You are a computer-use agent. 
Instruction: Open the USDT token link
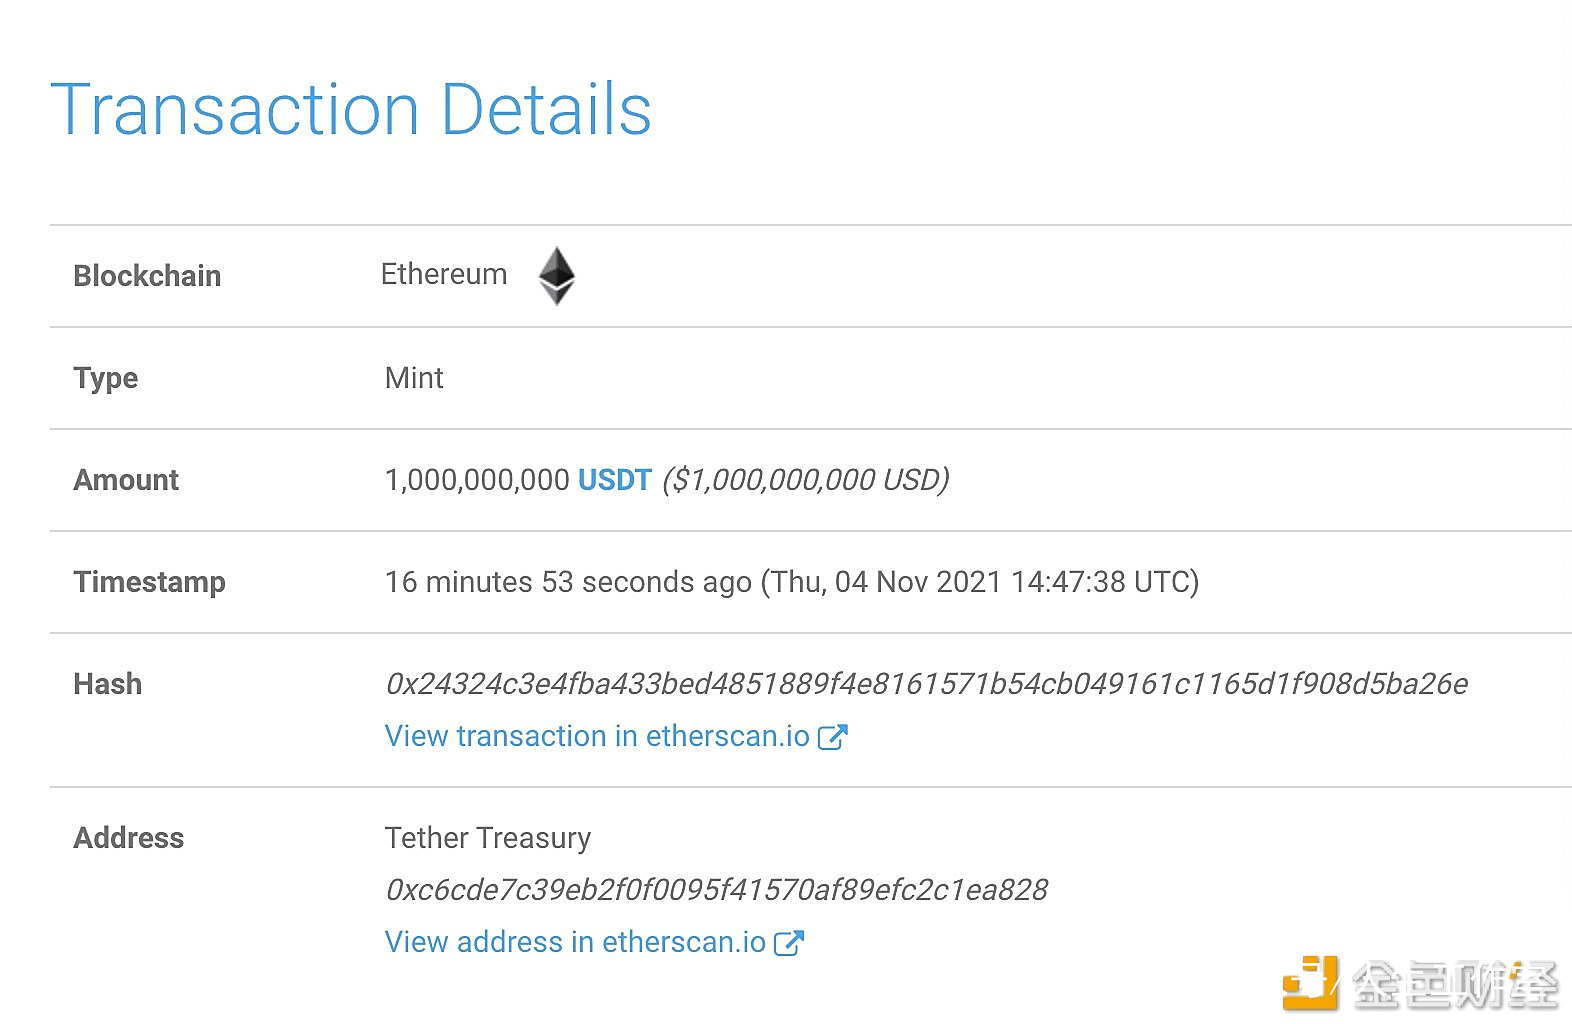point(615,480)
